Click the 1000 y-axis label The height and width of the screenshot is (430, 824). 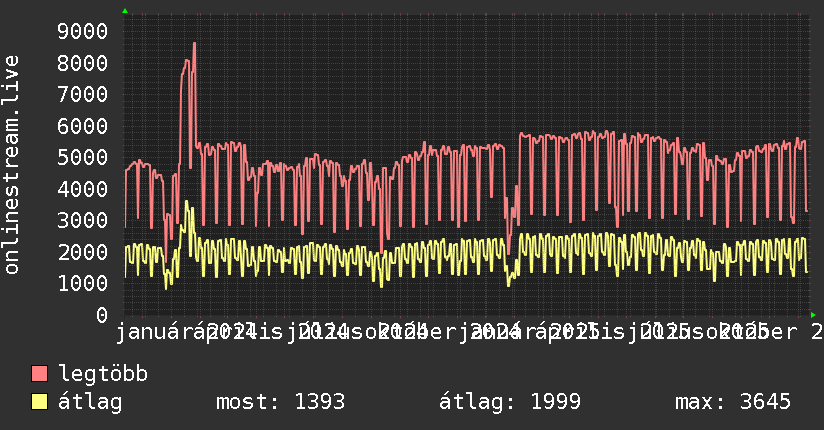pos(83,283)
